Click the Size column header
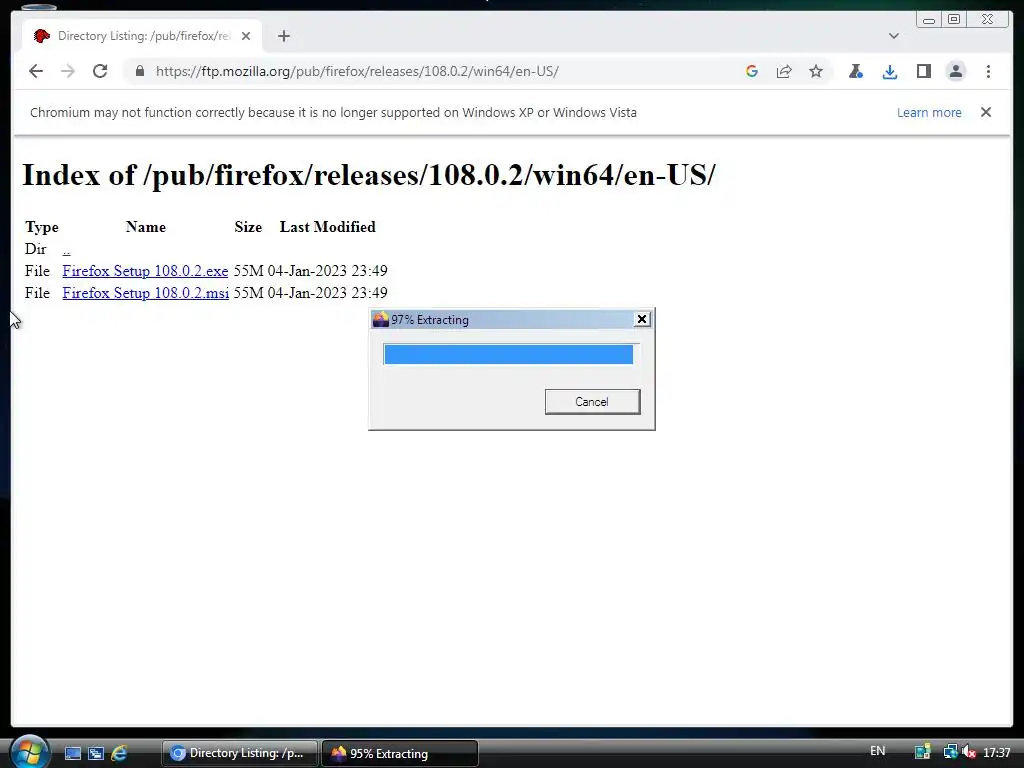1024x768 pixels. pos(248,227)
